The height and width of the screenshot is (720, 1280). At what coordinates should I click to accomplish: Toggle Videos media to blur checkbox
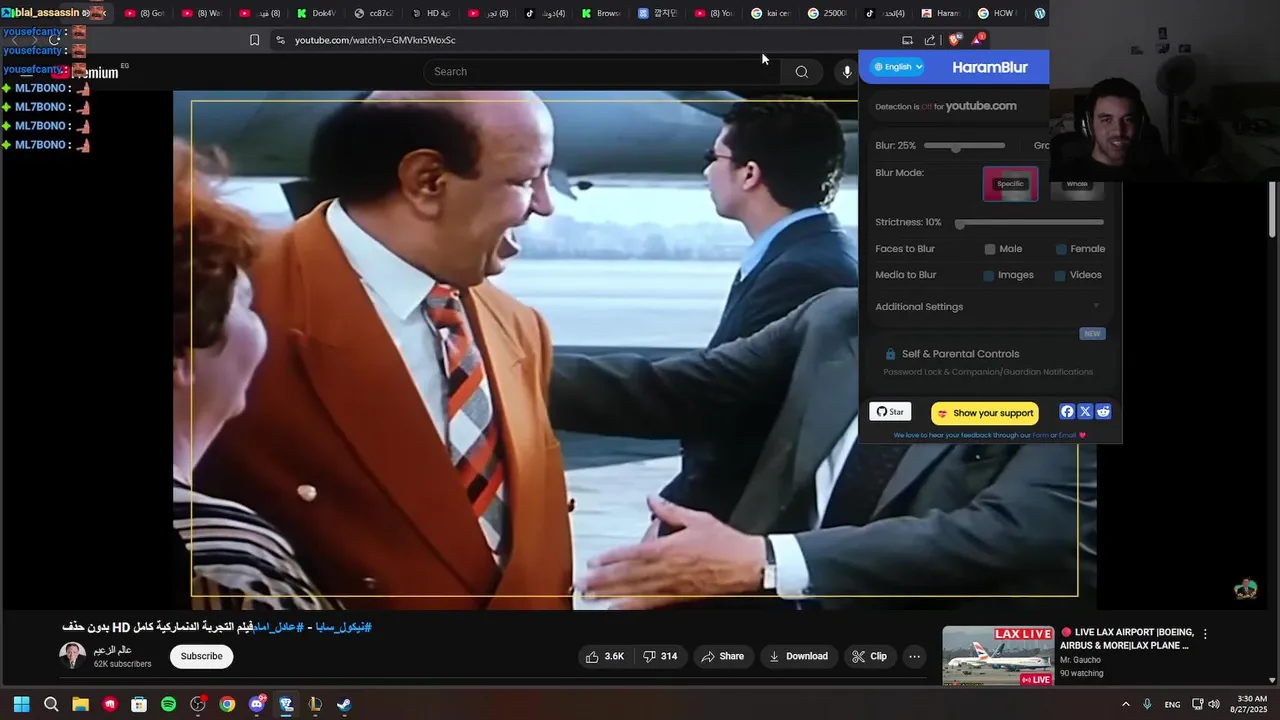point(1060,275)
